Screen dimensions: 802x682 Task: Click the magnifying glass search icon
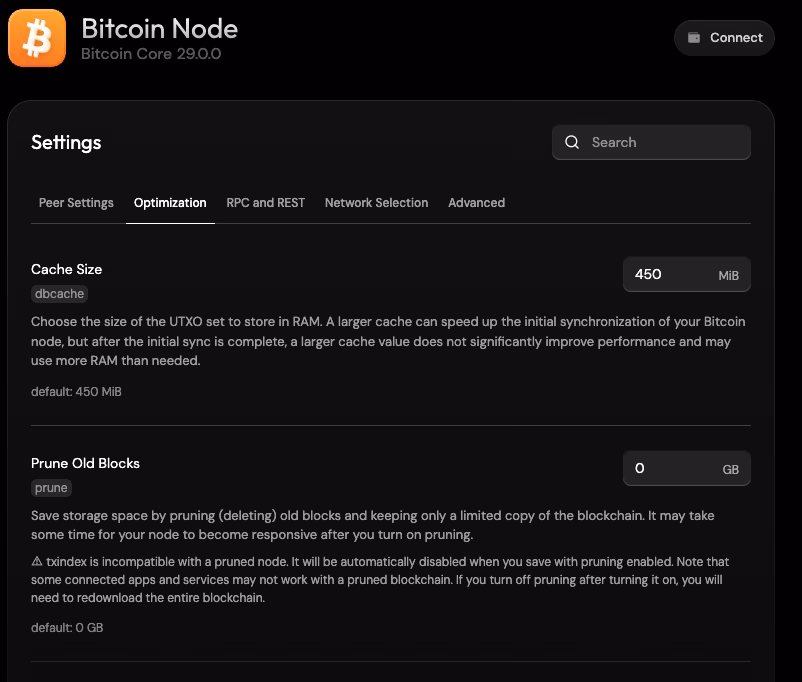(x=572, y=142)
